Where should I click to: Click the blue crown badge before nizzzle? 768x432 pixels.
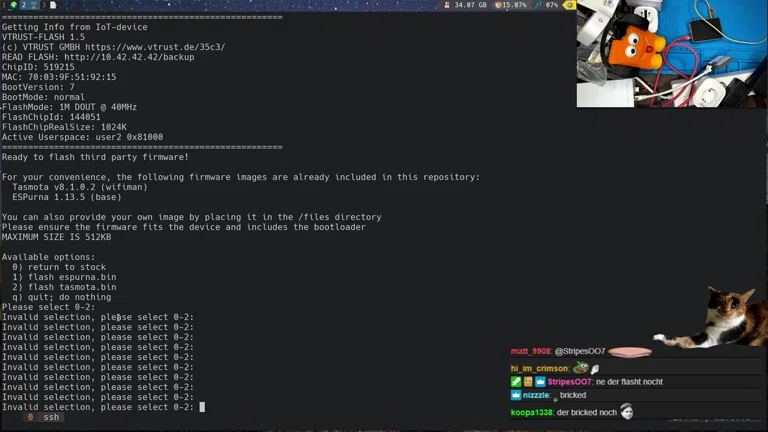tap(516, 395)
